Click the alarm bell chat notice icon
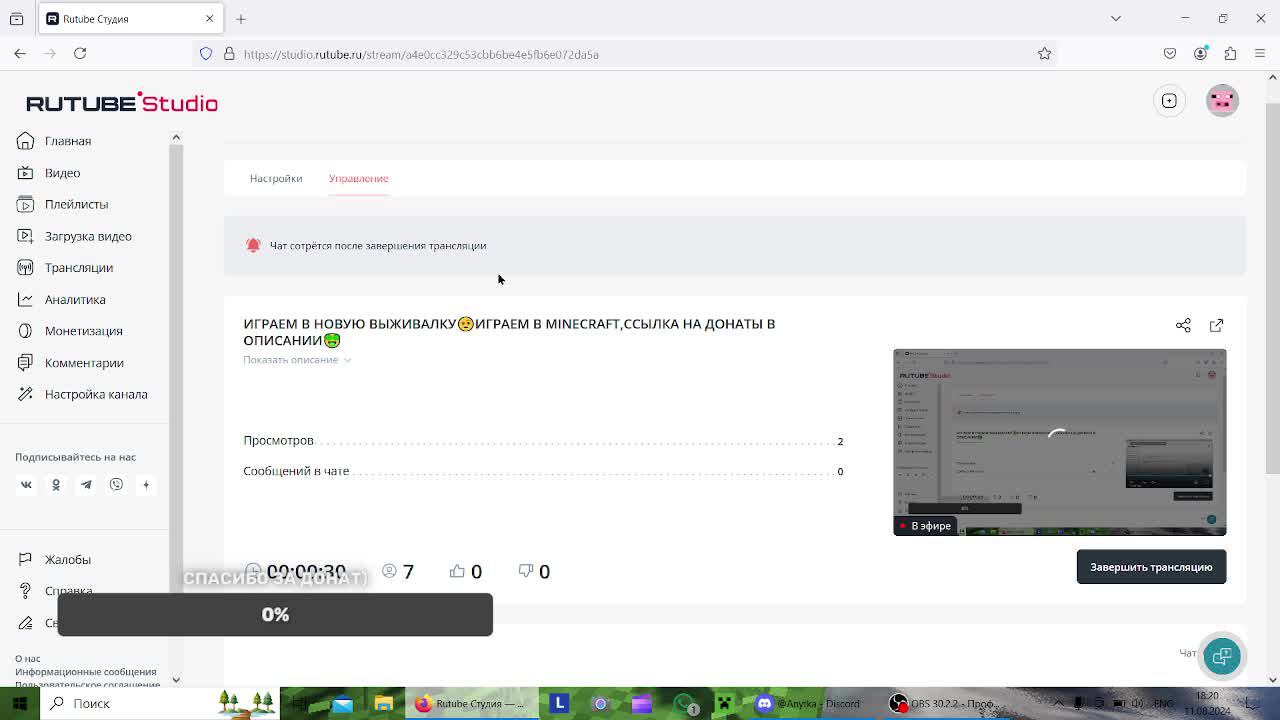 tap(253, 245)
